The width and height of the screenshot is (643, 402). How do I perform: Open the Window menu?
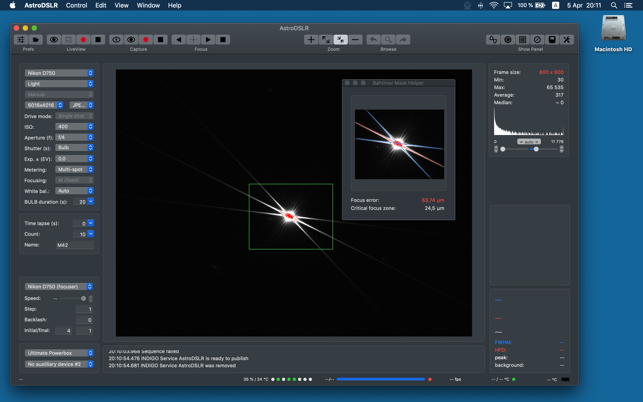(148, 5)
